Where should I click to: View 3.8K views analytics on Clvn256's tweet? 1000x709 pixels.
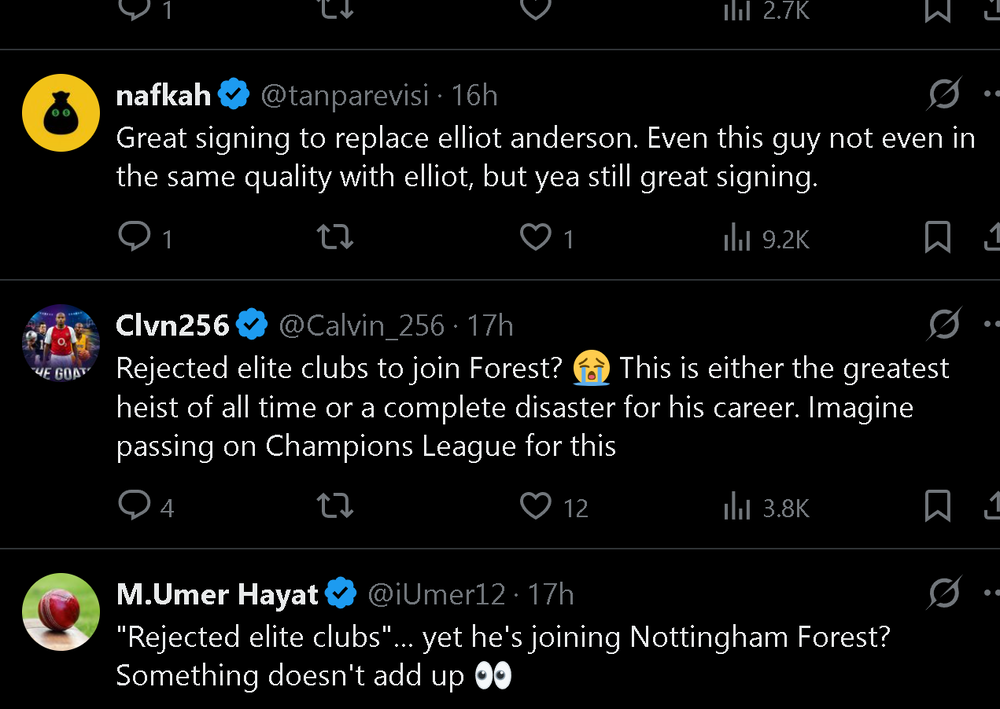[767, 508]
